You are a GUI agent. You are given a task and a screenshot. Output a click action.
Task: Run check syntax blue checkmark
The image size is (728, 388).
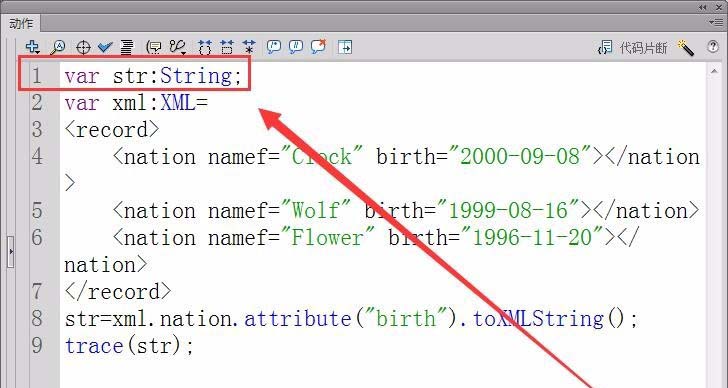tap(105, 47)
